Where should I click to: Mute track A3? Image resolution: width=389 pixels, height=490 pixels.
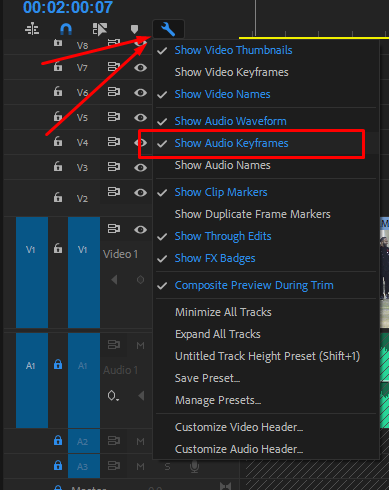(x=140, y=466)
